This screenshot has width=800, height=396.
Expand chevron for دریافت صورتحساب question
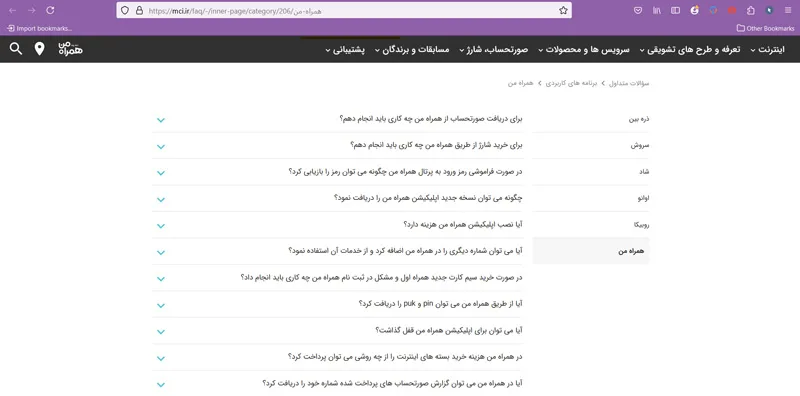click(x=161, y=120)
